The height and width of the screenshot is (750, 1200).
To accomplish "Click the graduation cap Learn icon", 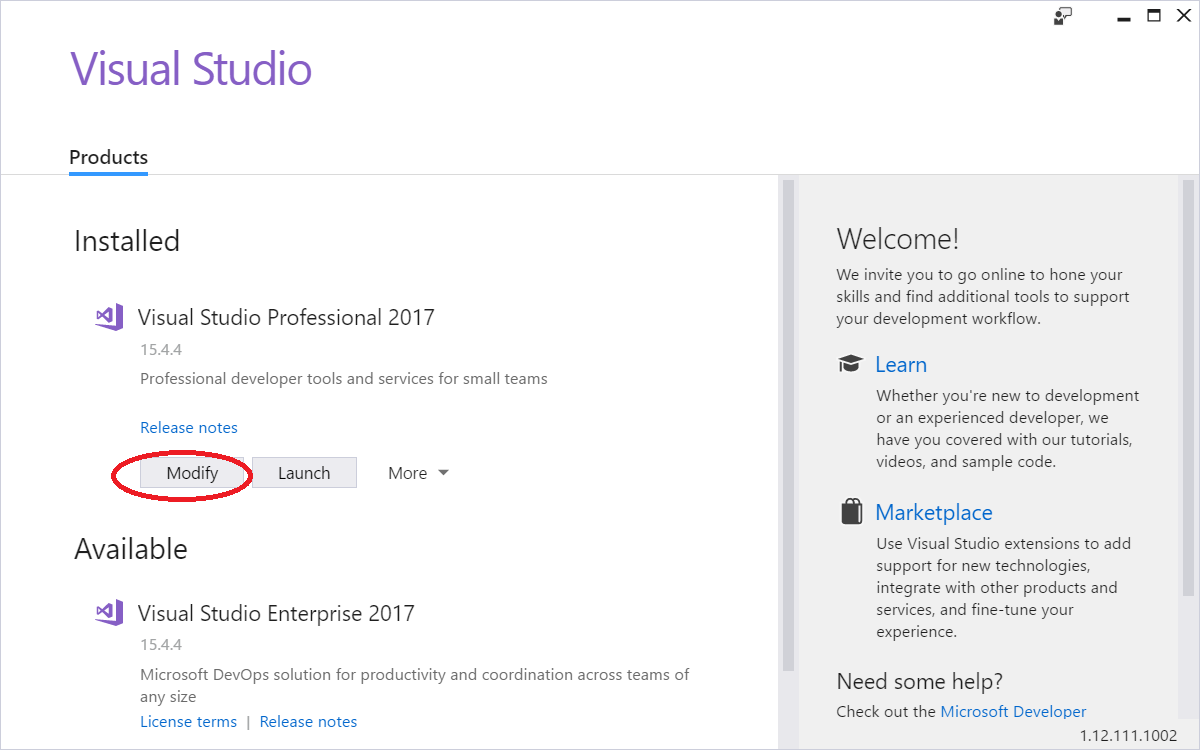I will [850, 364].
